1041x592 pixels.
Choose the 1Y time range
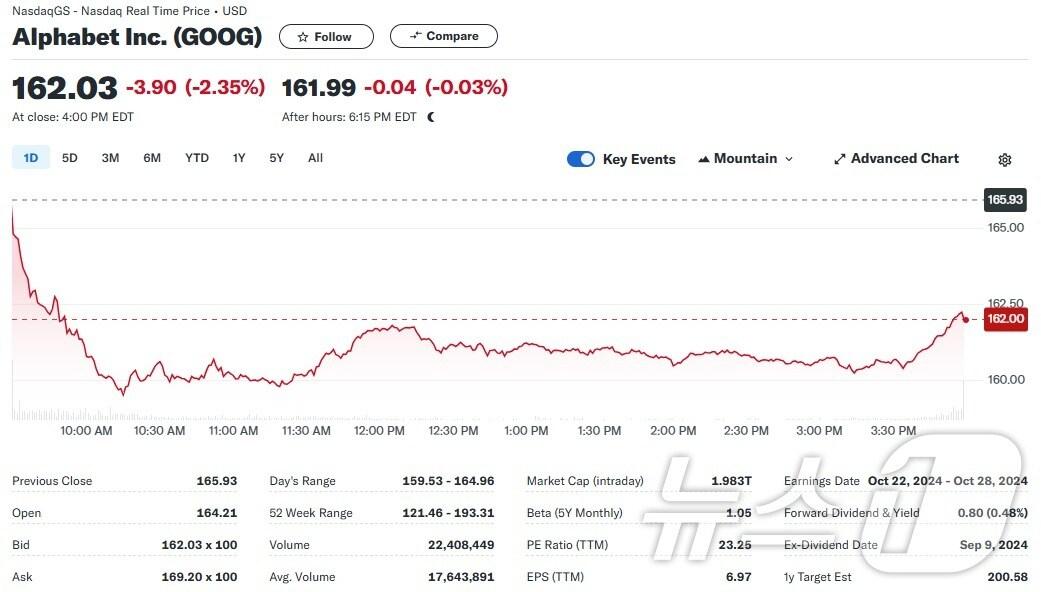point(239,158)
